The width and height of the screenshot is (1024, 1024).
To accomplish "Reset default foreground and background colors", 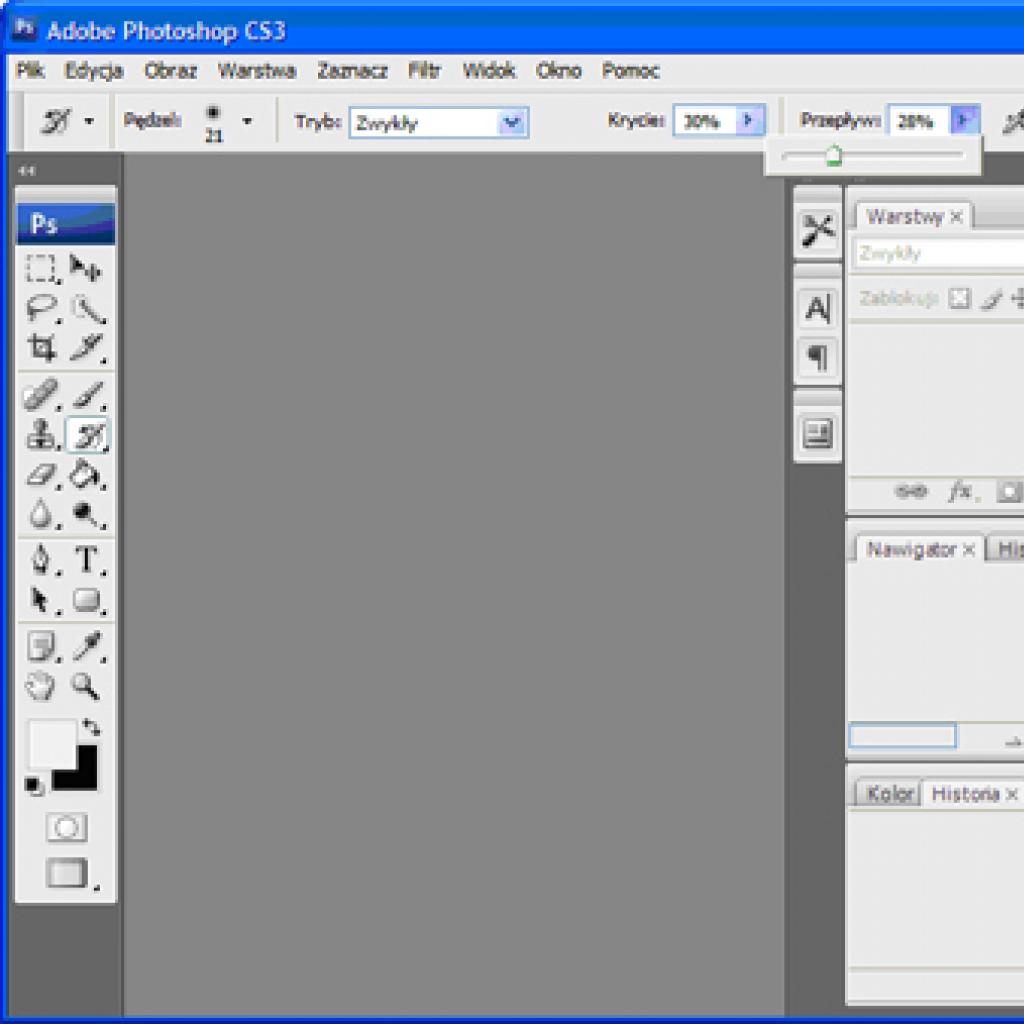I will pos(34,786).
